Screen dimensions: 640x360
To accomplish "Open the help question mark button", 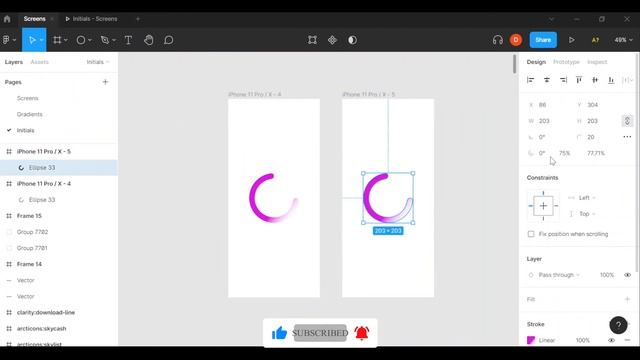I will click(x=618, y=325).
